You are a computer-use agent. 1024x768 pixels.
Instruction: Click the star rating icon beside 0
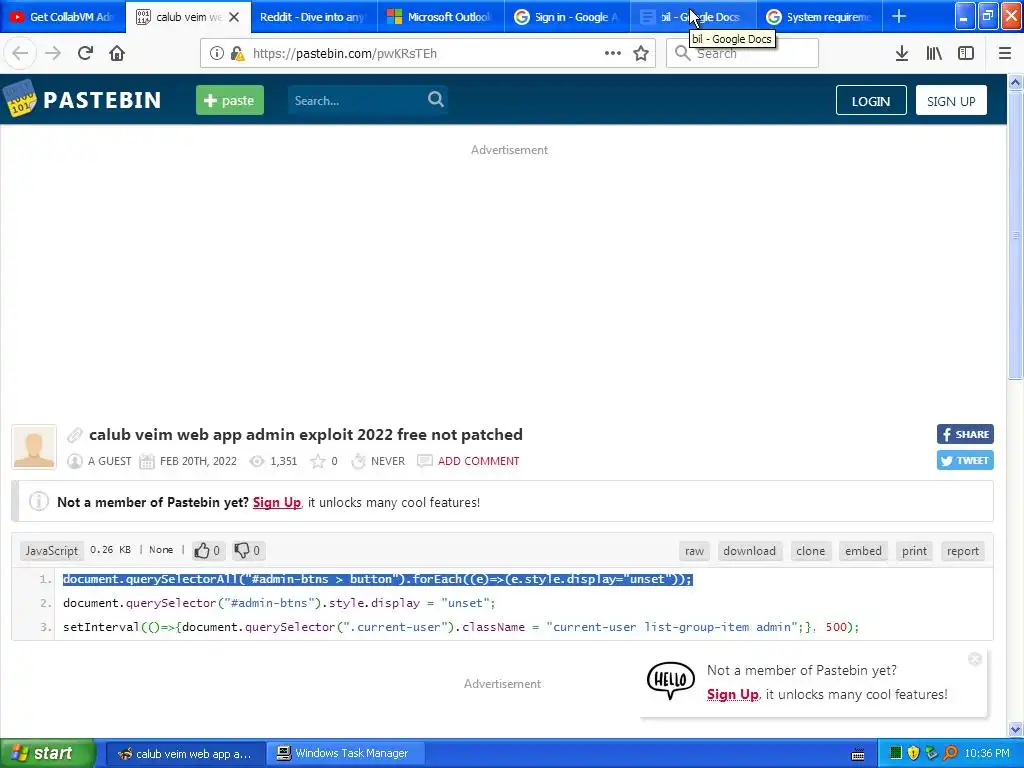[x=317, y=461]
